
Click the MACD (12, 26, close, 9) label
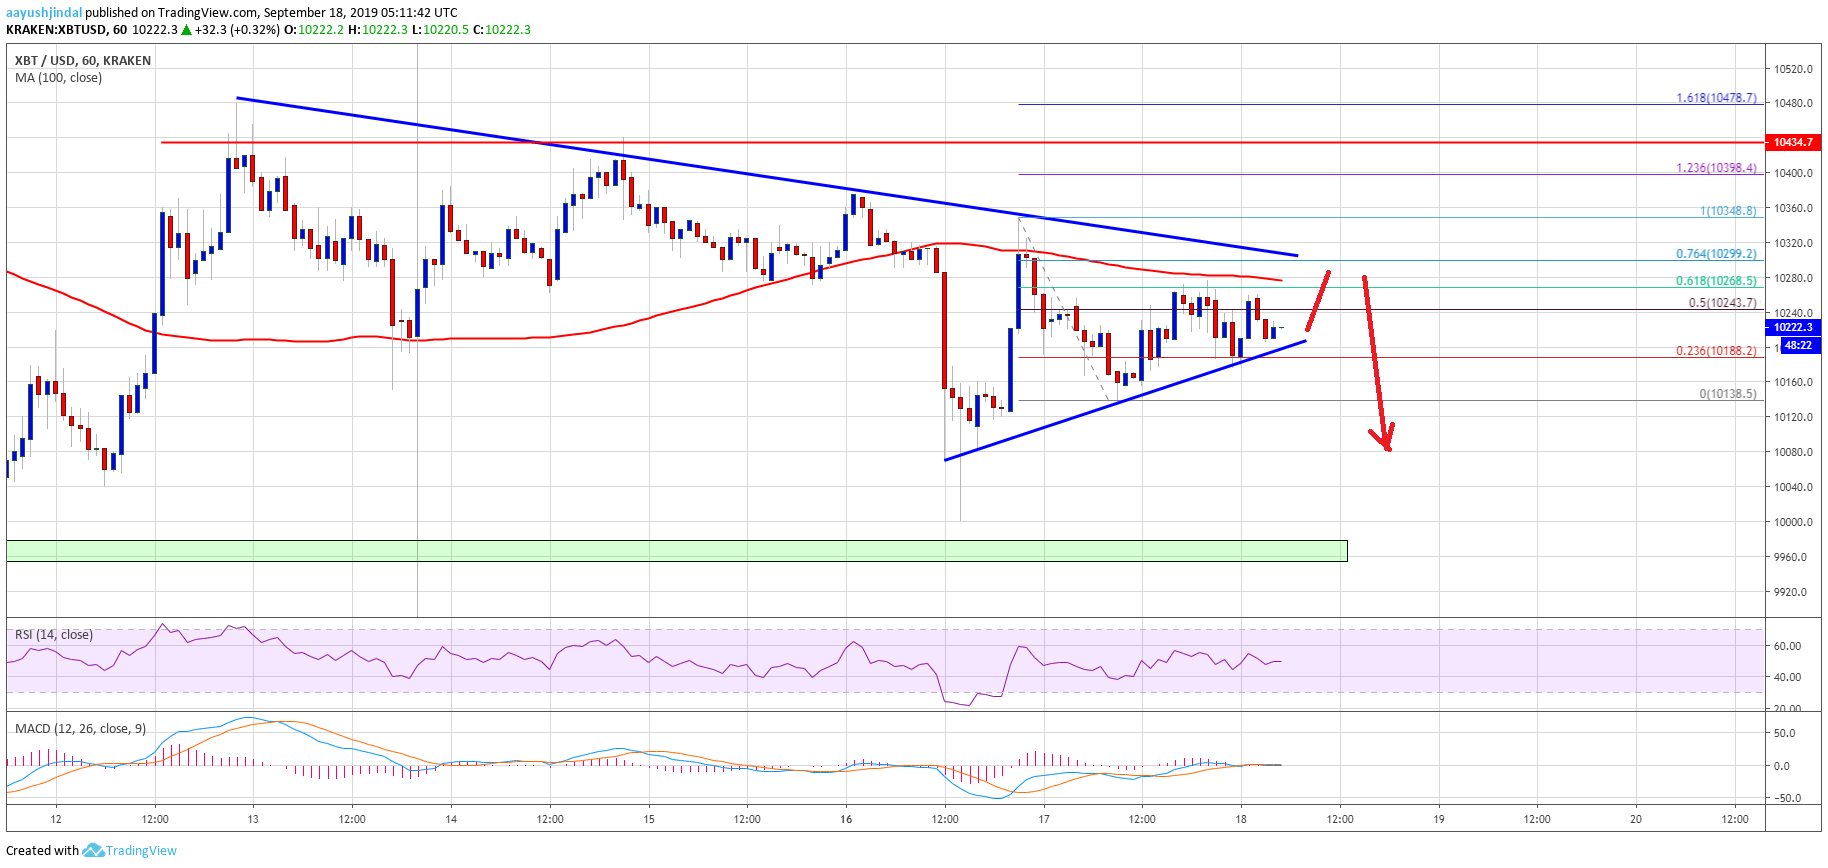[80, 729]
